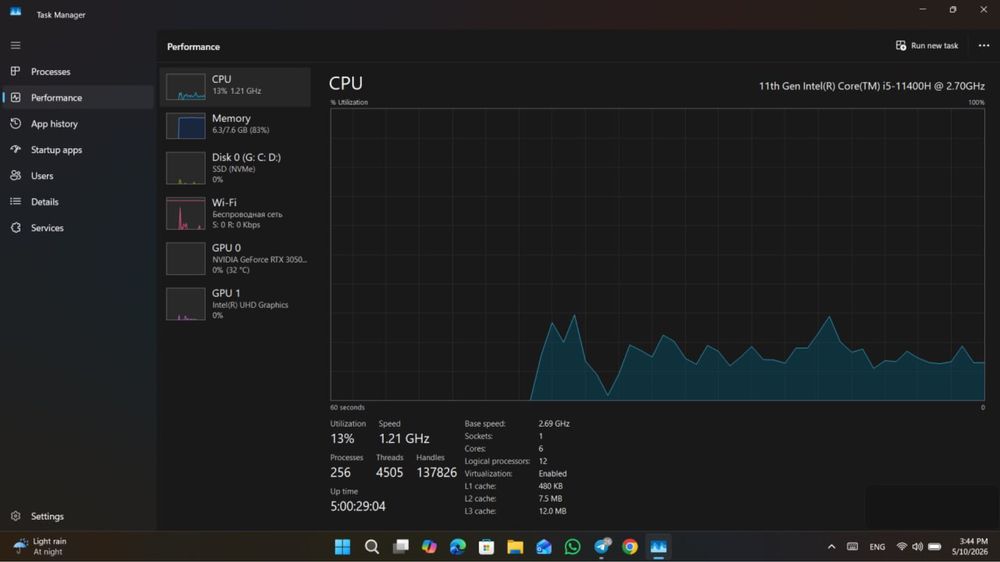1000x562 pixels.
Task: Select the Memory performance item
Action: [x=235, y=126]
